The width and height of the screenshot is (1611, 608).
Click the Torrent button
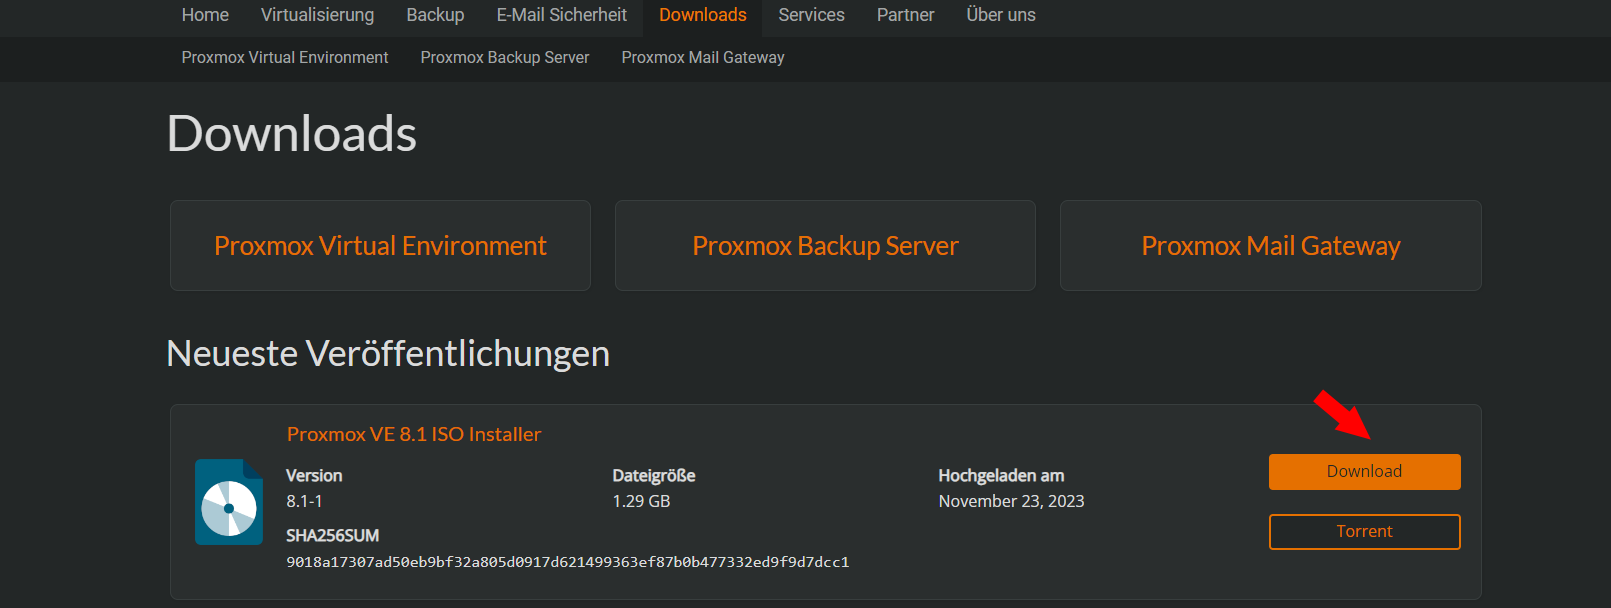pyautogui.click(x=1364, y=532)
